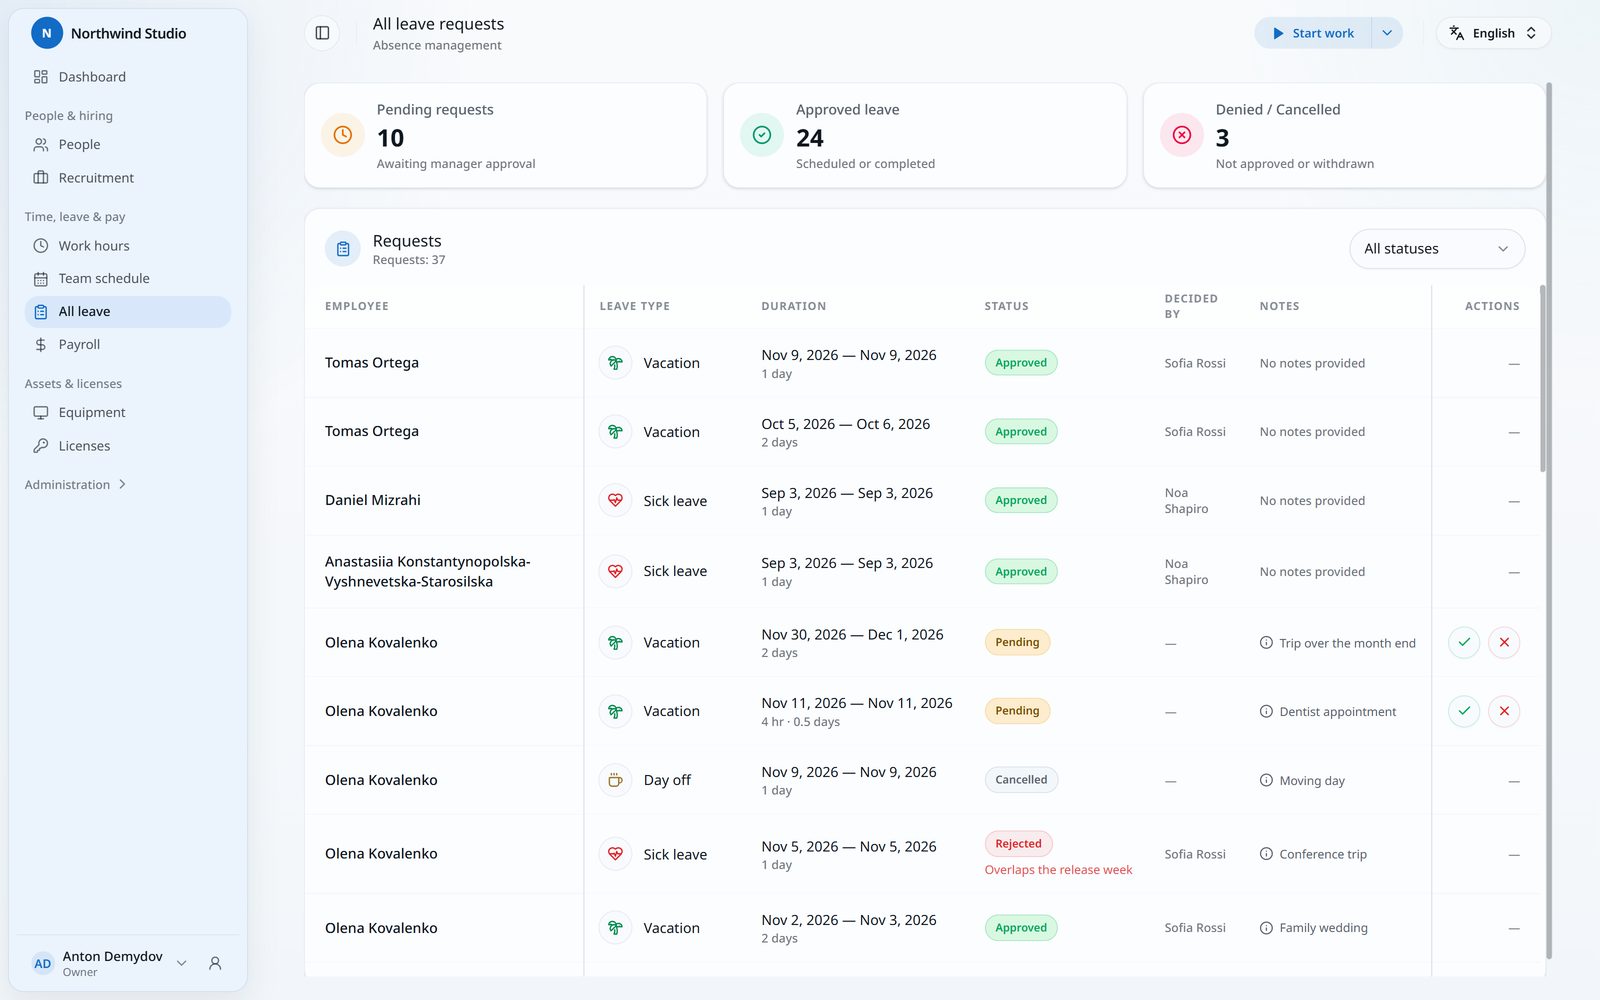Click the info icon next to Moving day
1600x1000 pixels.
click(1266, 780)
